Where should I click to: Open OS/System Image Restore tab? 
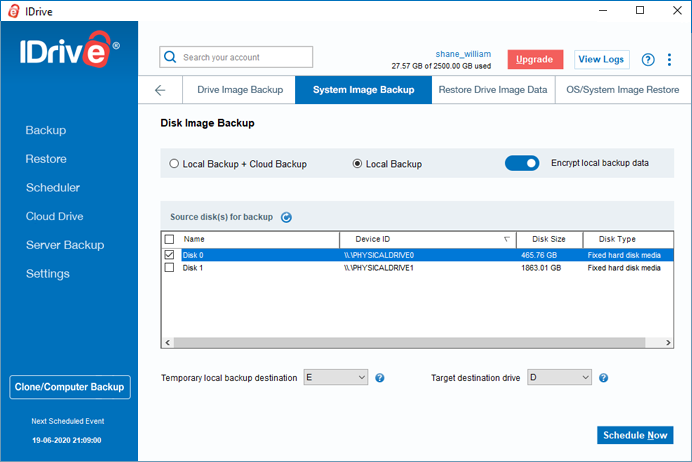pos(623,90)
